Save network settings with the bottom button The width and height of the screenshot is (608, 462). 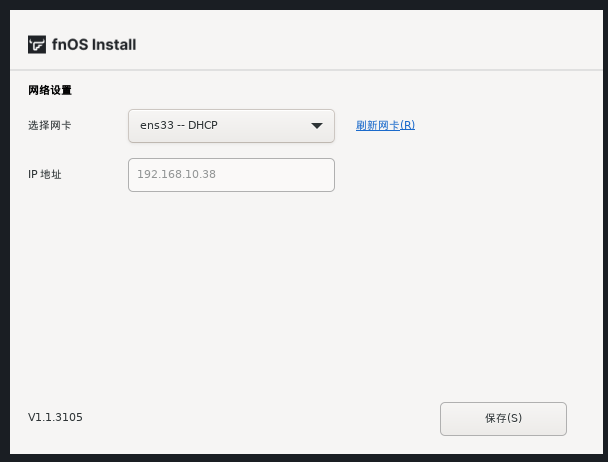click(x=503, y=419)
